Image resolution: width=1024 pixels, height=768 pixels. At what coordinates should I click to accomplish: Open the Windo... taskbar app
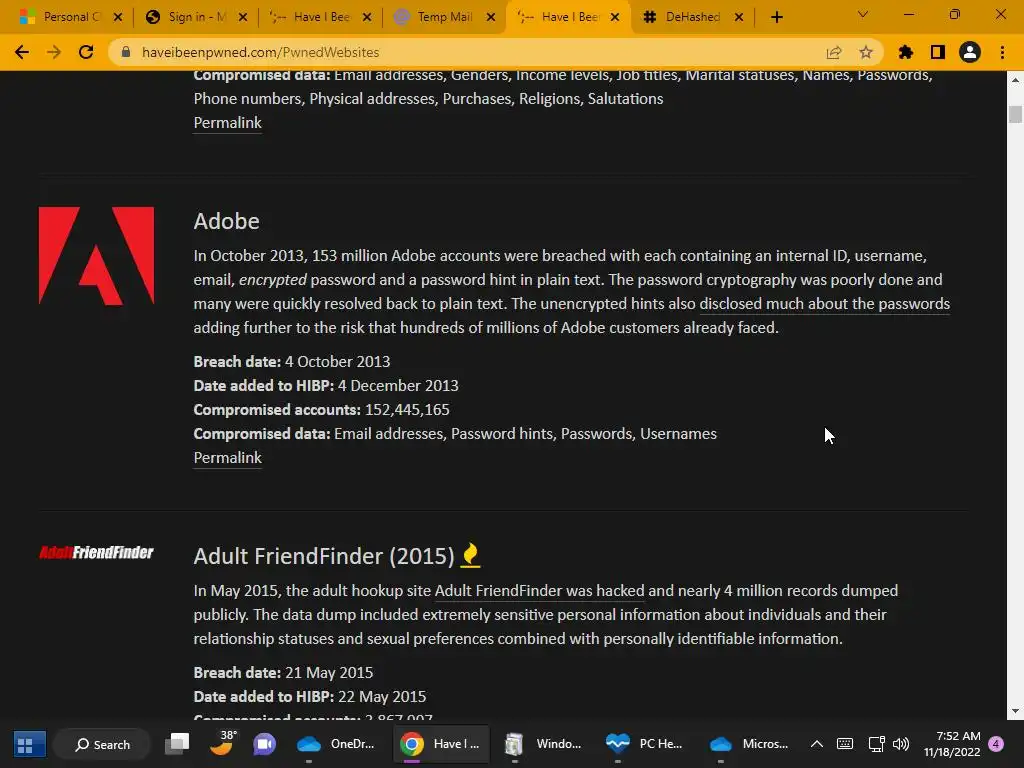pos(543,744)
